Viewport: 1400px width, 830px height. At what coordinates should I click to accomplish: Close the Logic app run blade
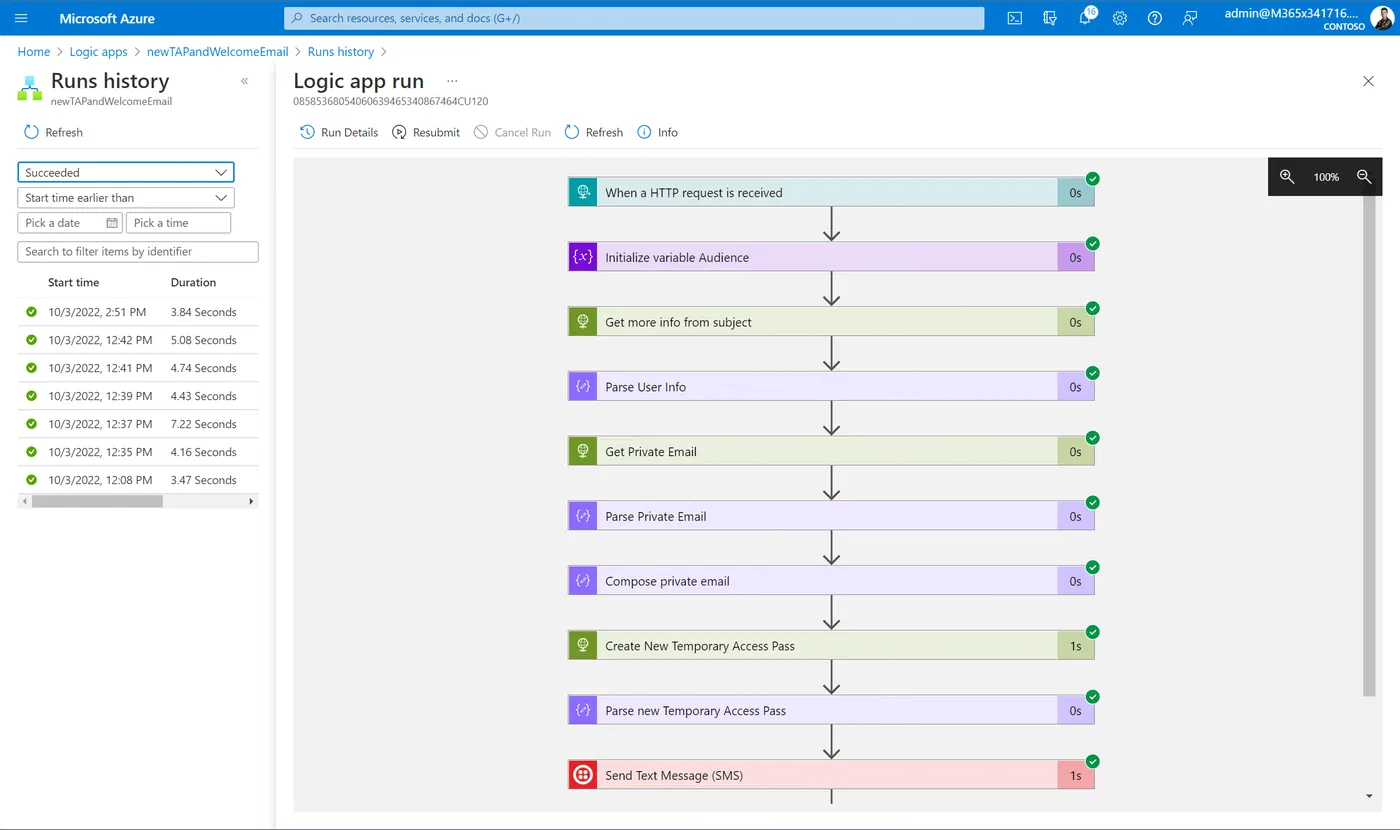1368,81
